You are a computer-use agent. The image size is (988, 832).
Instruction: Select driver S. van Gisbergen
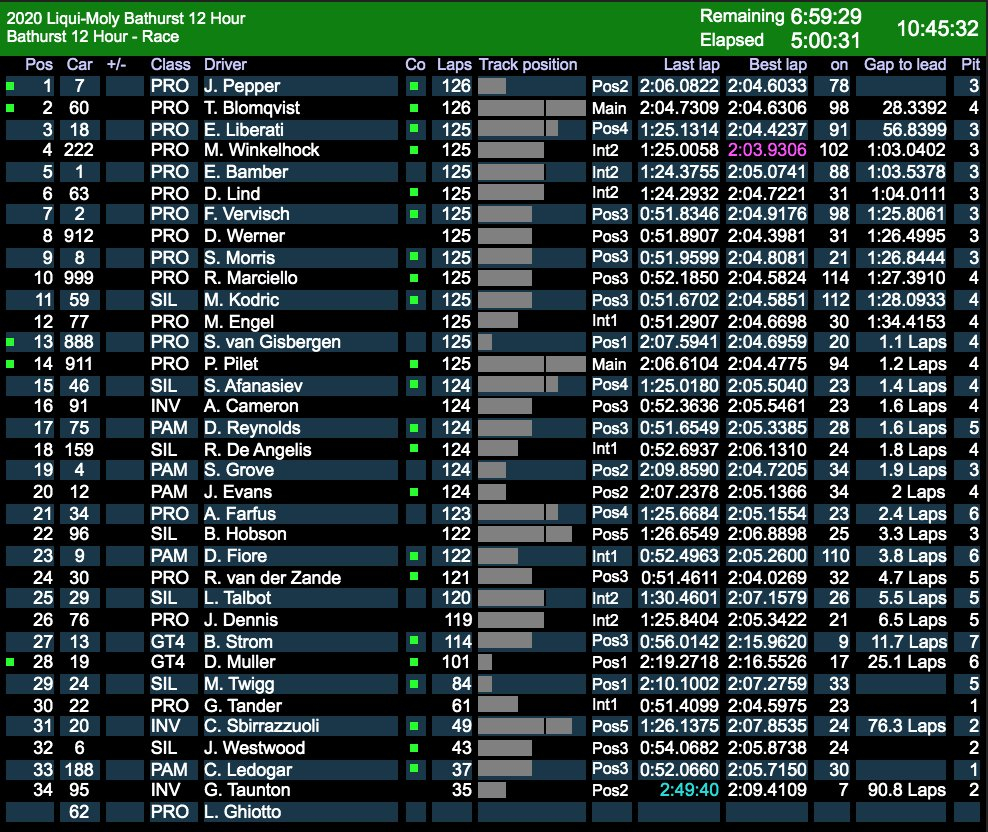[x=272, y=342]
